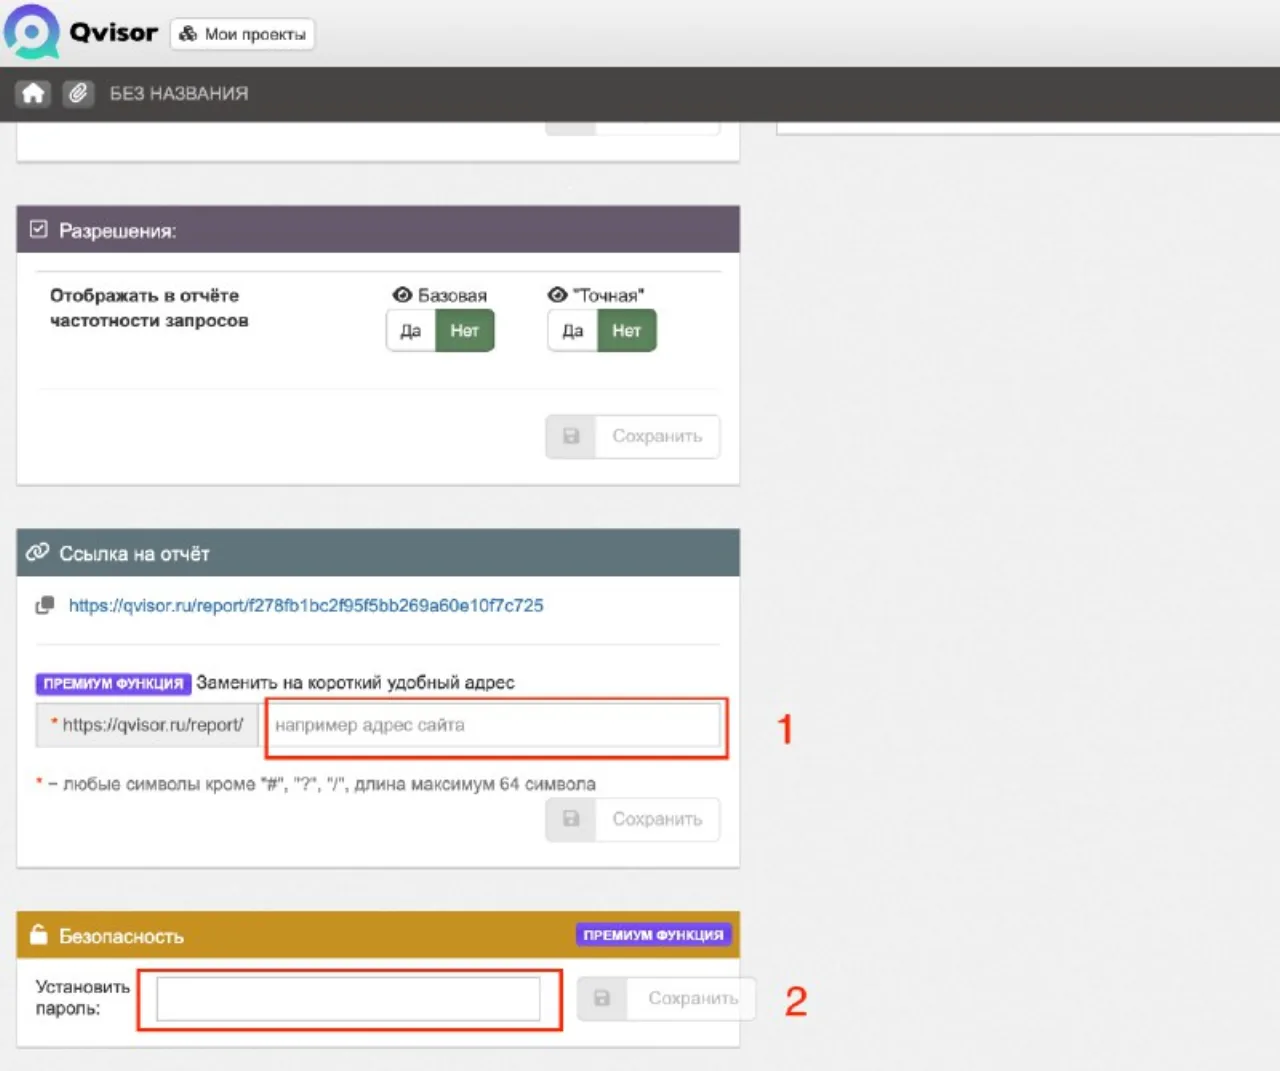Click save disk icon next to password field
Viewport: 1280px width, 1071px height.
pos(602,998)
